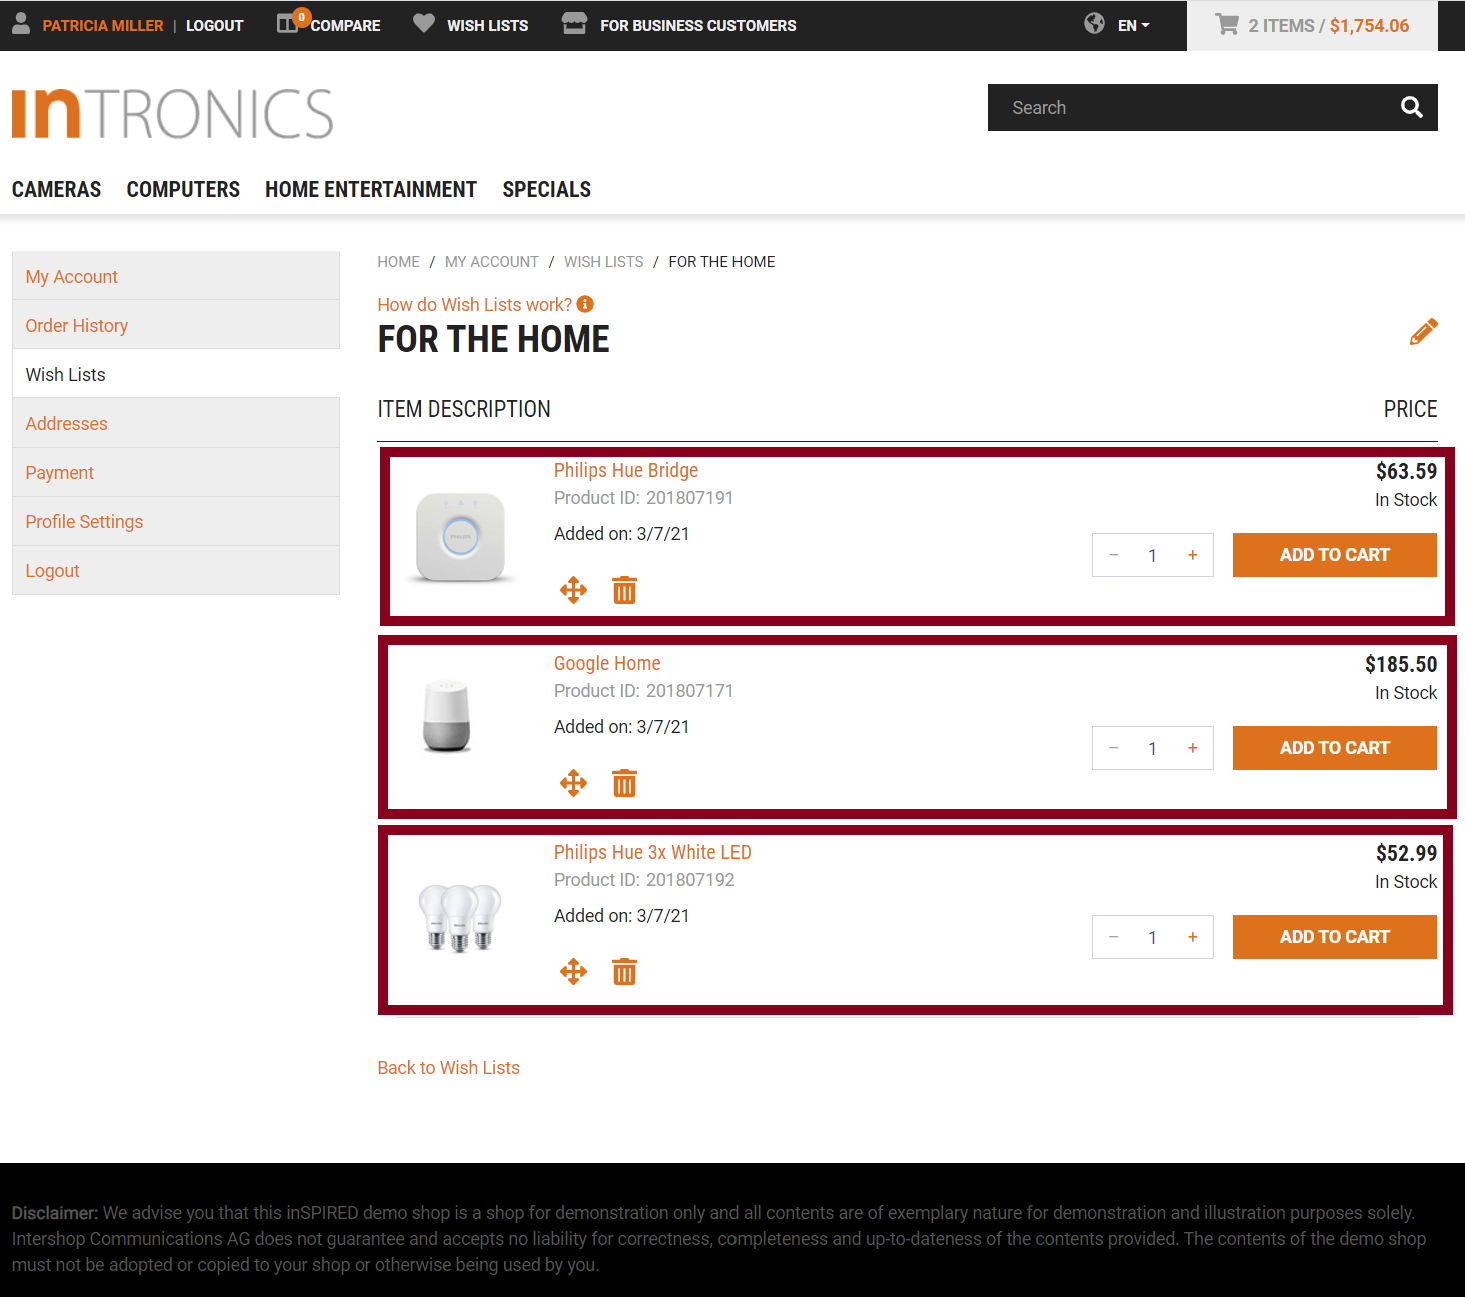Viewport: 1465px width, 1297px height.
Task: Open the Computers category menu
Action: tap(183, 189)
